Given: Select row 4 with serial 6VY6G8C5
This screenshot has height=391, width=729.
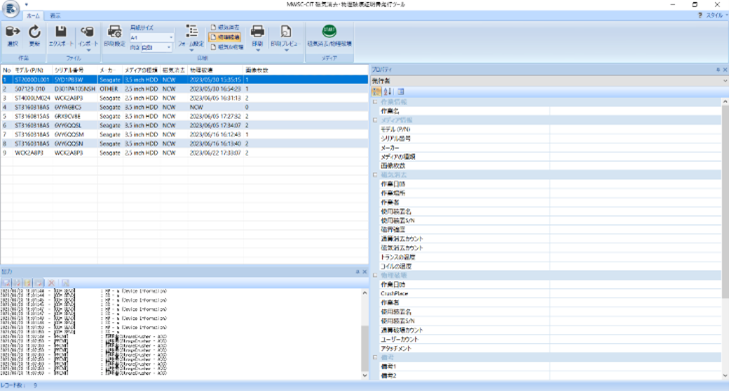Looking at the screenshot, I should pos(184,107).
